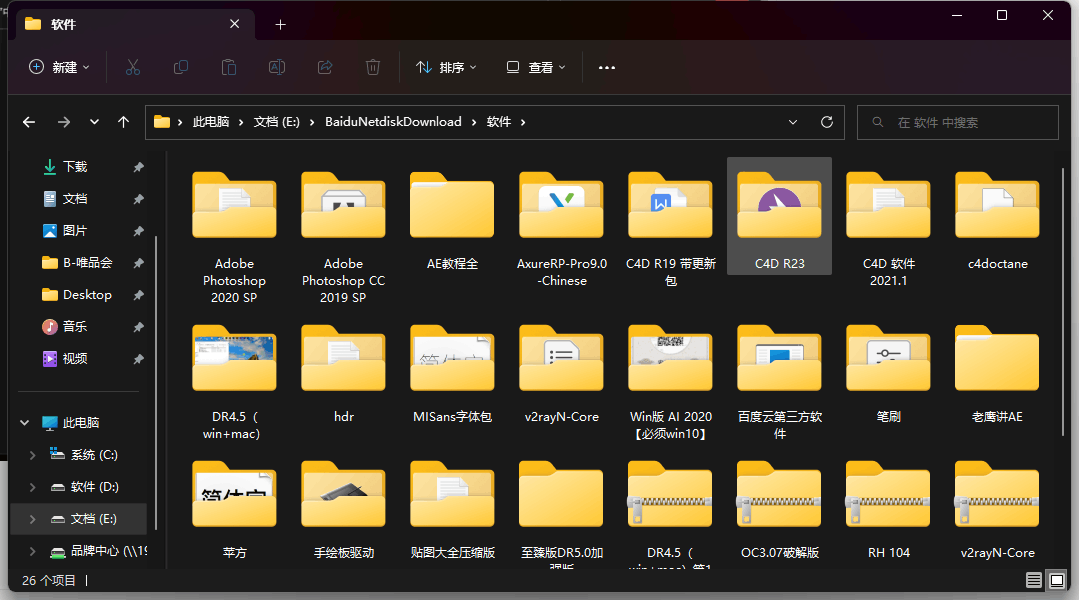Select the 苹方 folder
The width and height of the screenshot is (1079, 600).
click(x=234, y=511)
